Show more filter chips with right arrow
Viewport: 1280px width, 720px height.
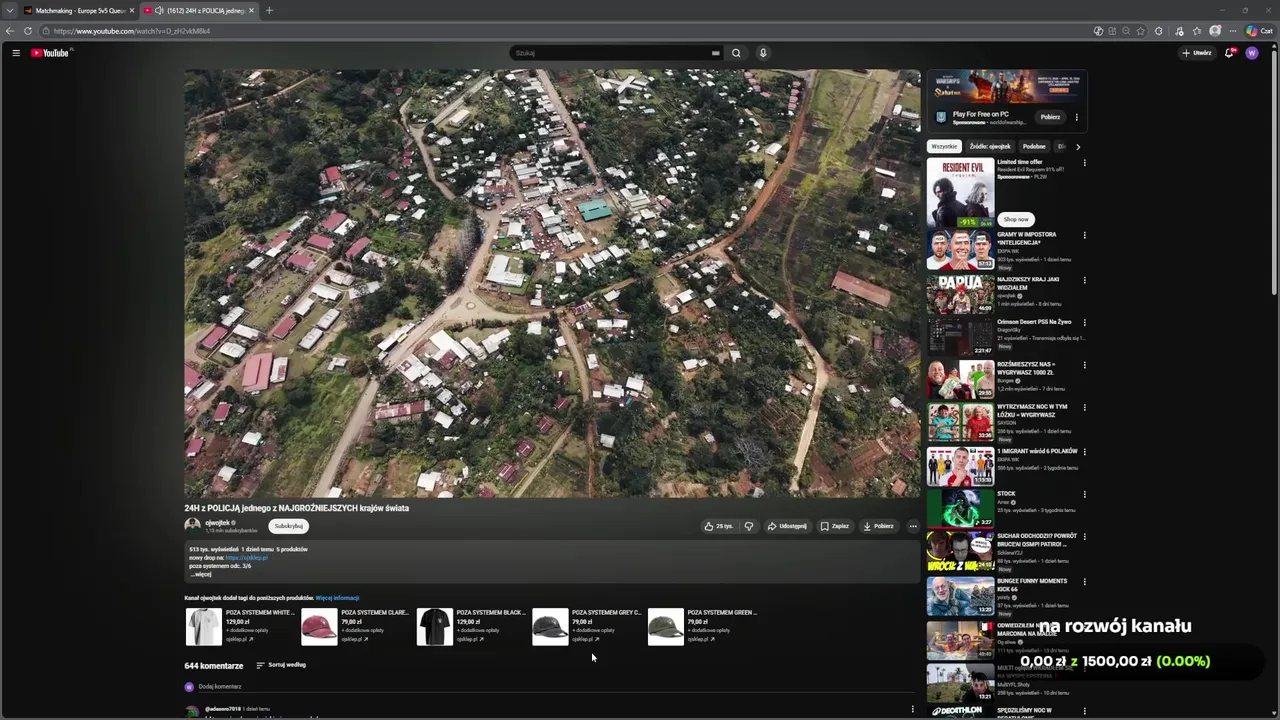click(1078, 147)
